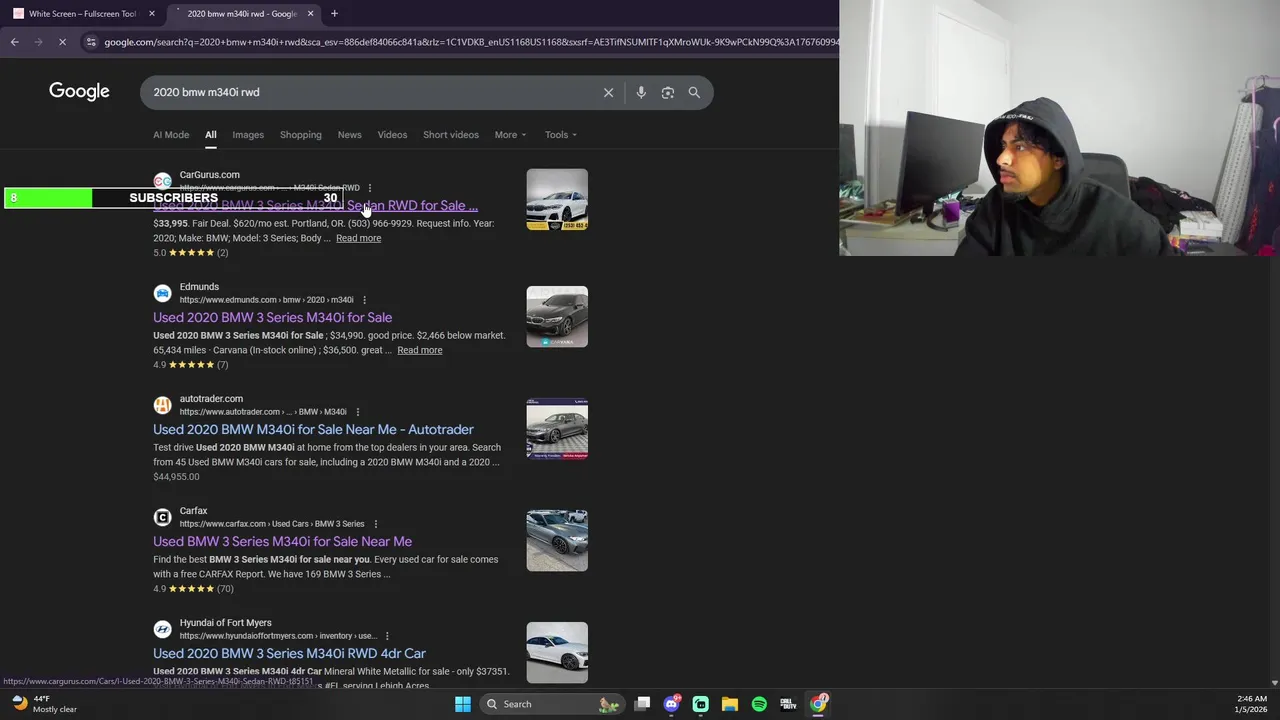Switch to Chrome in the taskbar
1280x720 pixels.
point(818,704)
